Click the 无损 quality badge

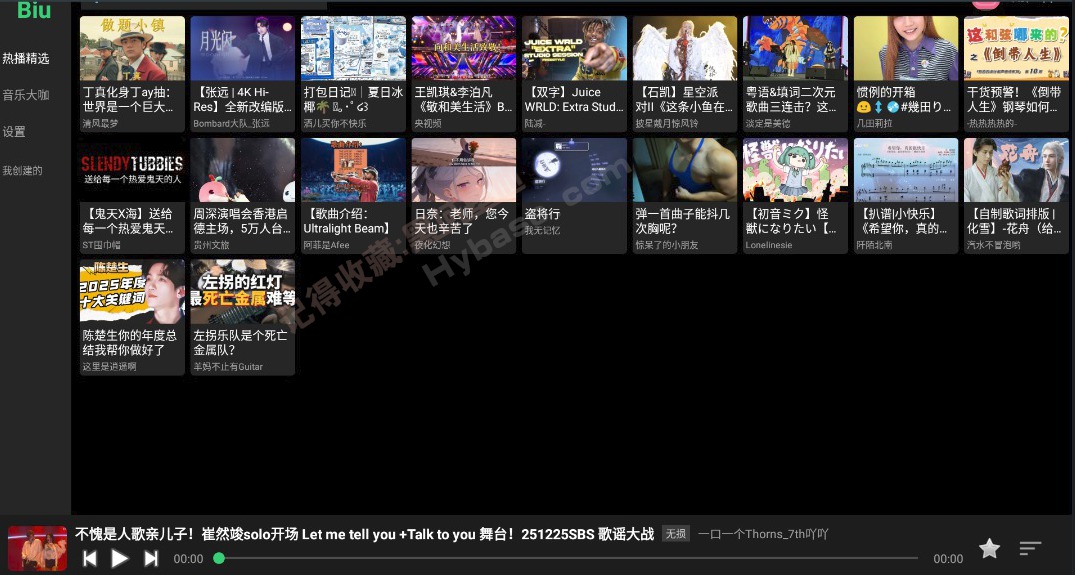click(x=675, y=534)
